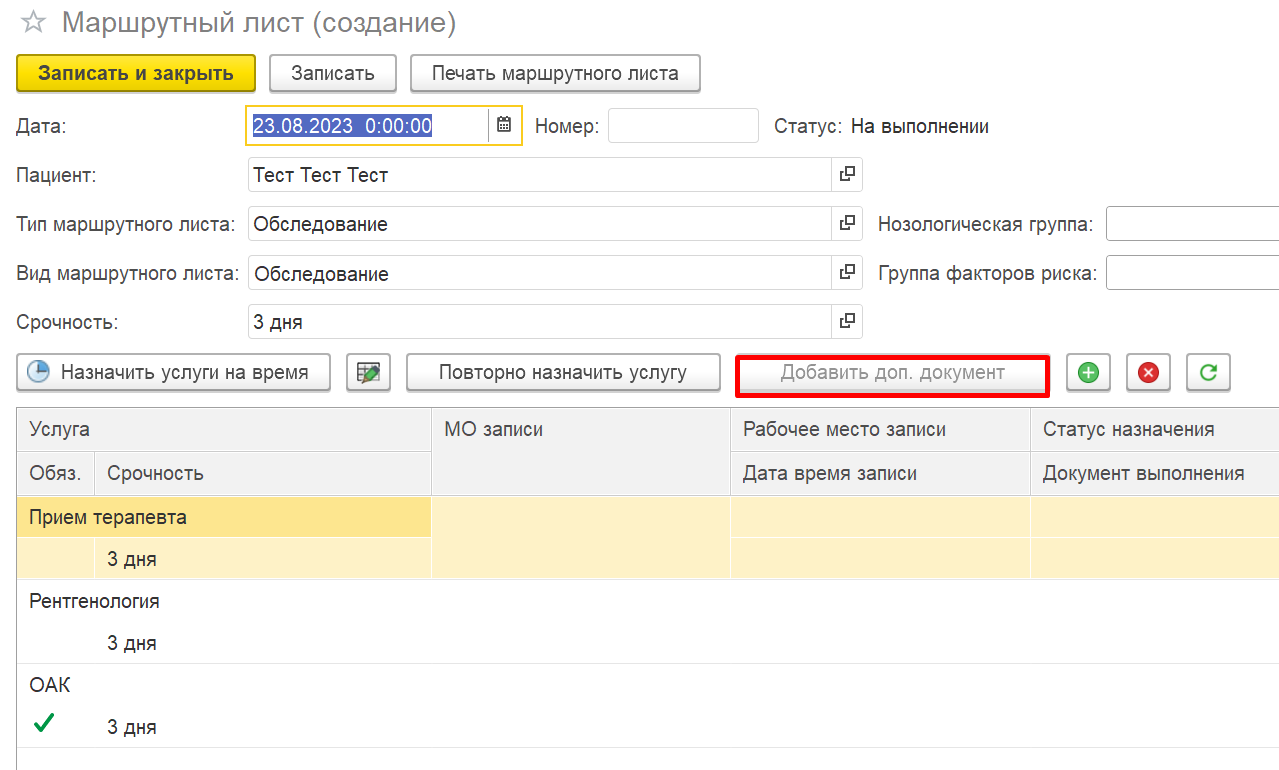Viewport: 1279px width, 770px height.
Task: Click the Нозологическая группа field
Action: pyautogui.click(x=1190, y=224)
